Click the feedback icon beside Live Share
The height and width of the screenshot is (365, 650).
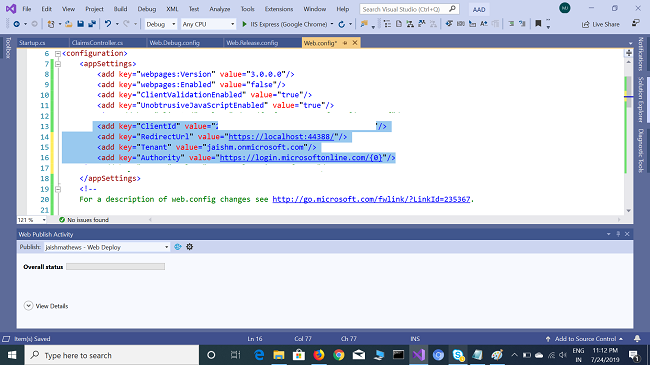coord(635,23)
